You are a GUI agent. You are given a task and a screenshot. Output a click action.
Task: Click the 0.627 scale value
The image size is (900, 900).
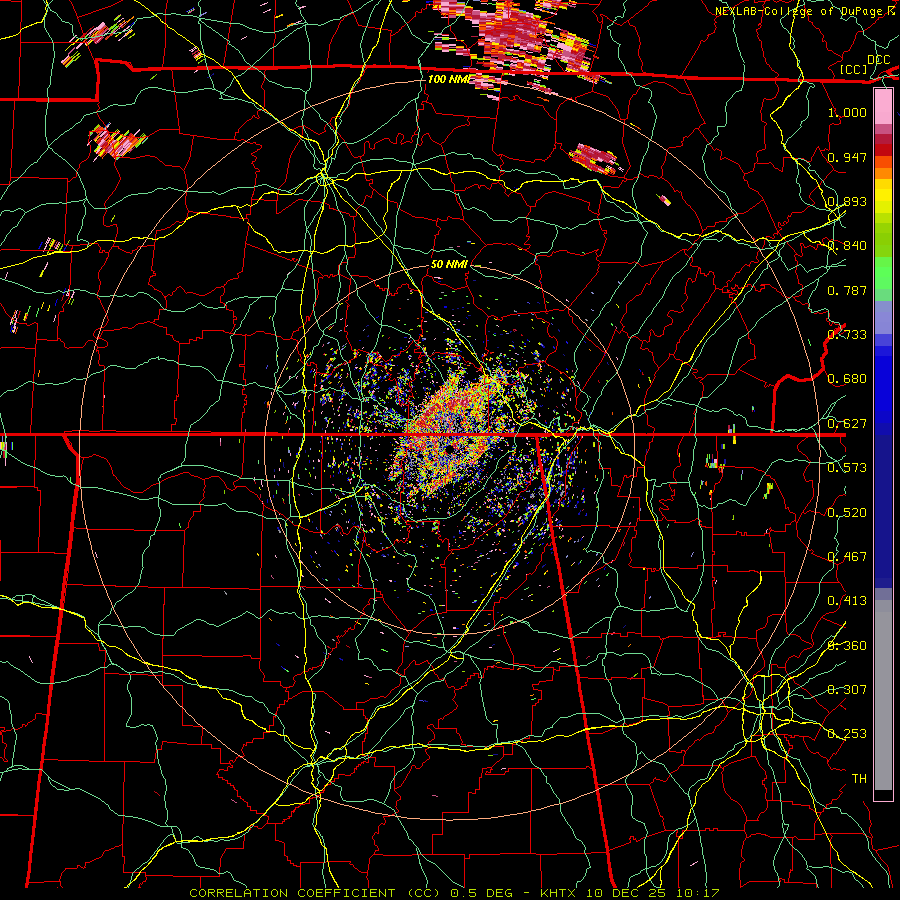[847, 424]
